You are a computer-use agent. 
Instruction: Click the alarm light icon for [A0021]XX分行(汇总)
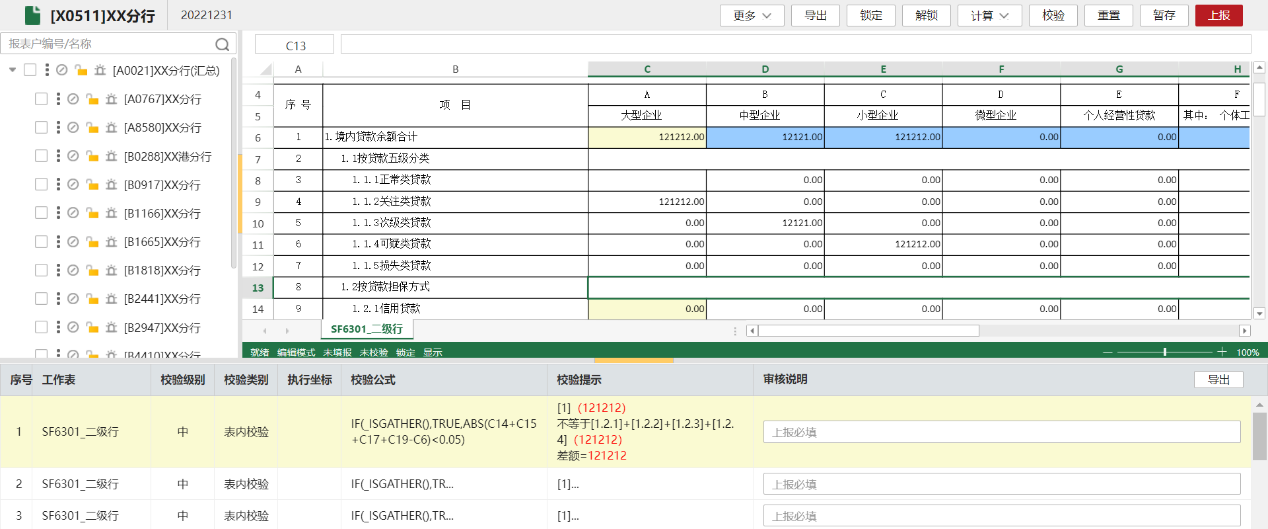click(99, 70)
